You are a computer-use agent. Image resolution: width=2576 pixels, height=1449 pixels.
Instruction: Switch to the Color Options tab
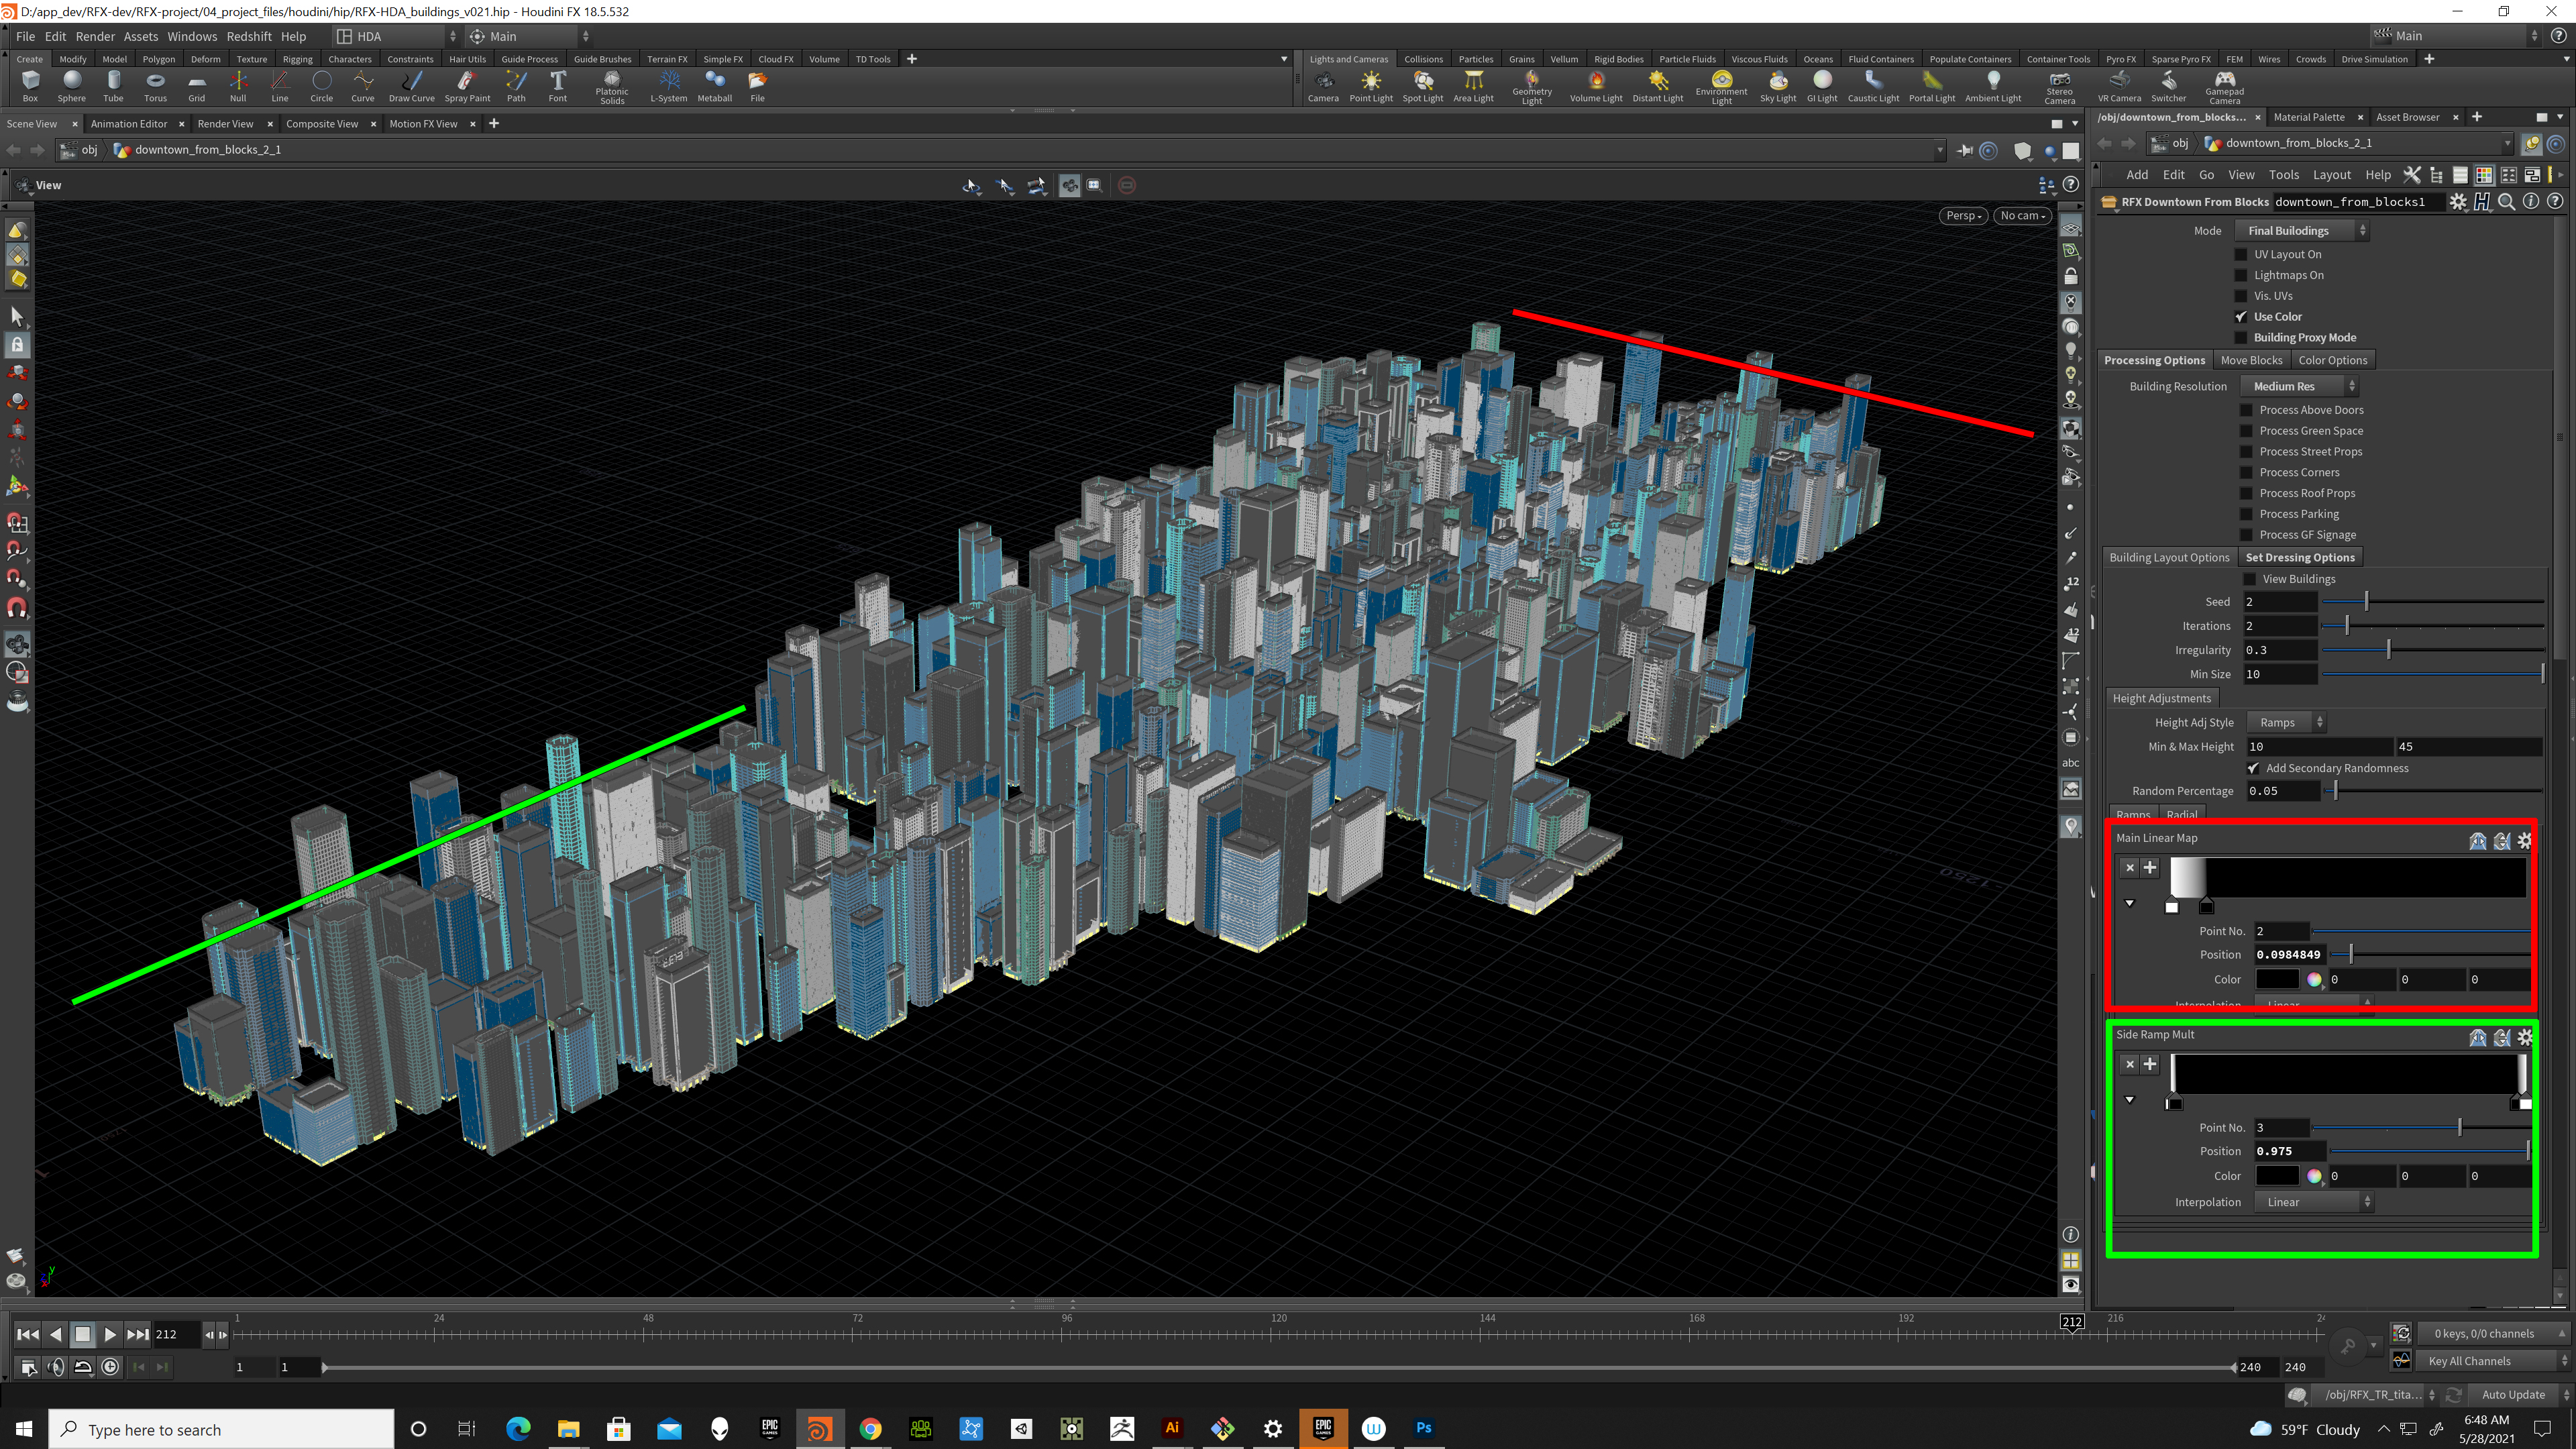(x=2332, y=360)
